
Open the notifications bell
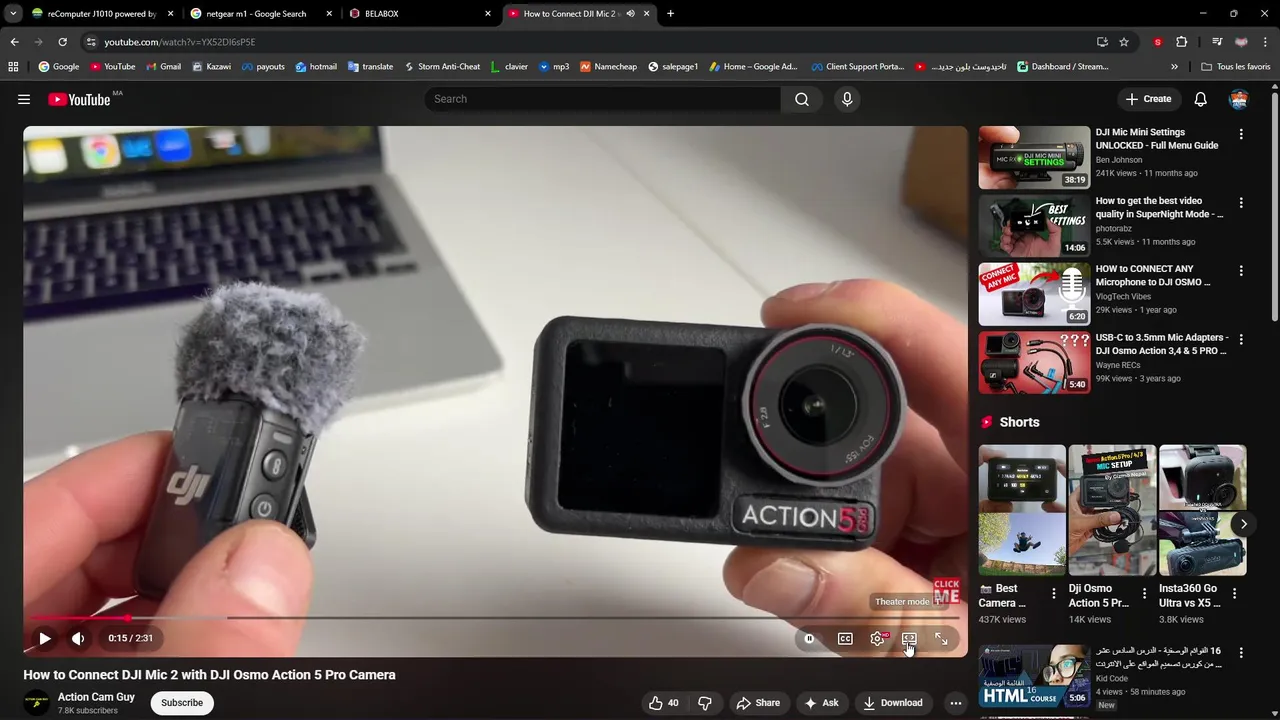(1200, 99)
